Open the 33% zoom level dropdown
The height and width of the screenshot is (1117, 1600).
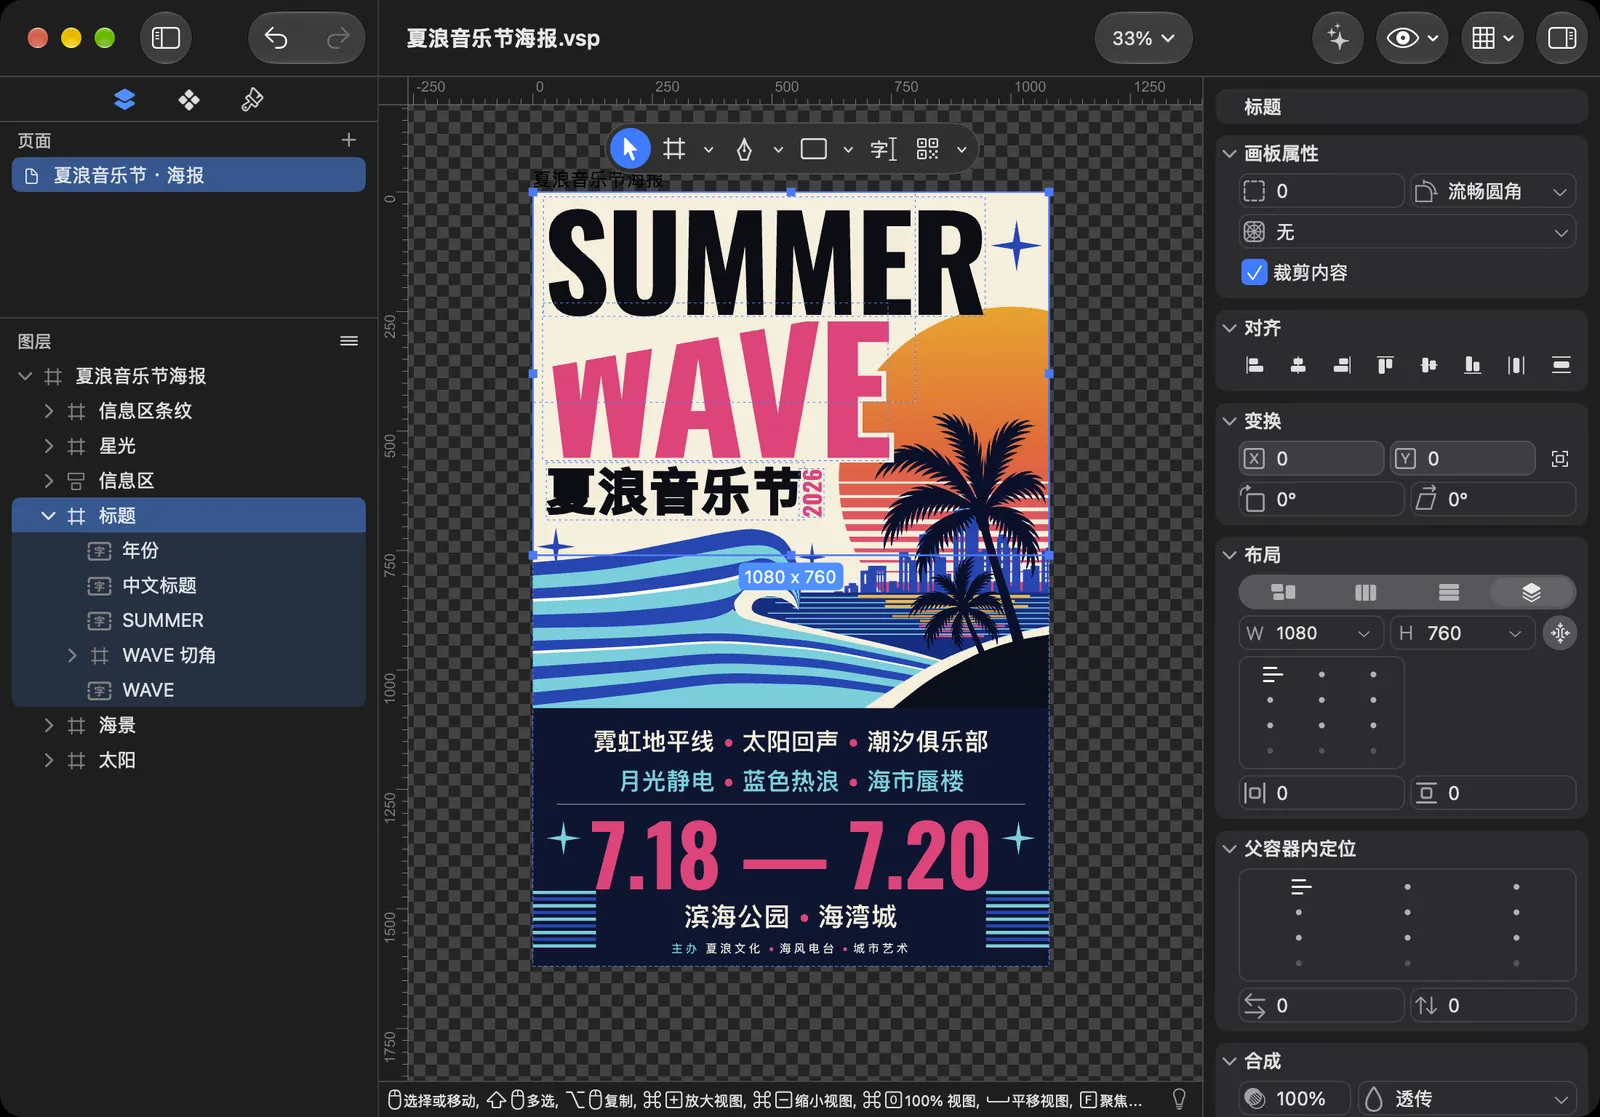click(1144, 38)
